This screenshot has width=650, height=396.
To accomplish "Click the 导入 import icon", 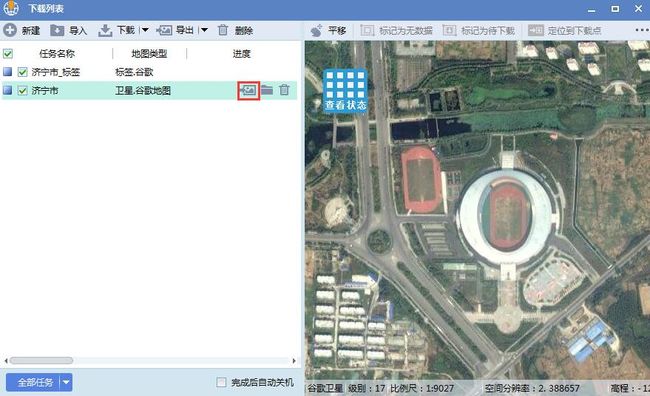I will [57, 30].
